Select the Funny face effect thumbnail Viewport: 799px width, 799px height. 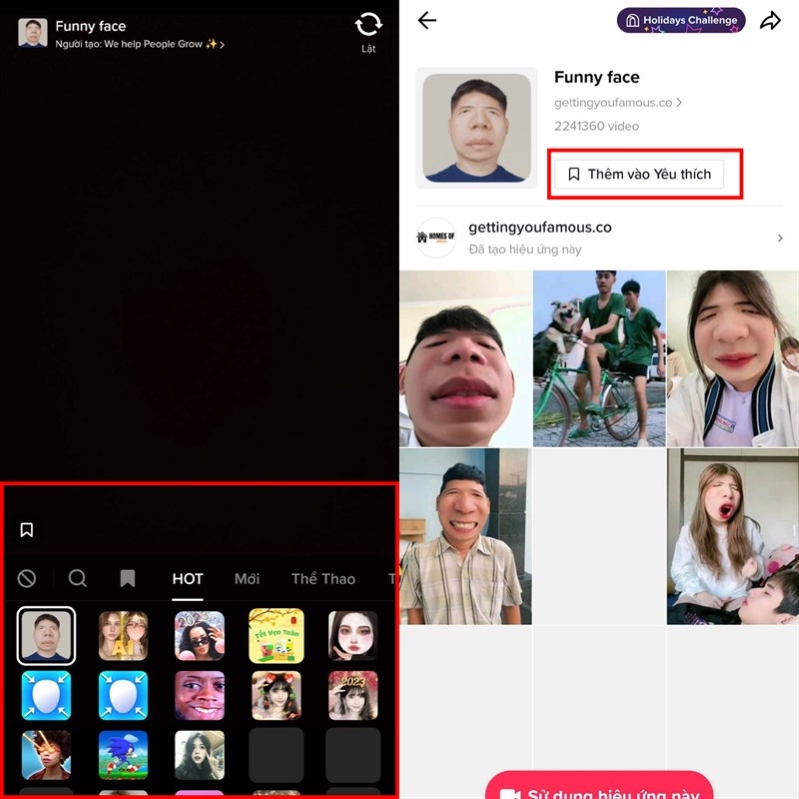point(46,636)
